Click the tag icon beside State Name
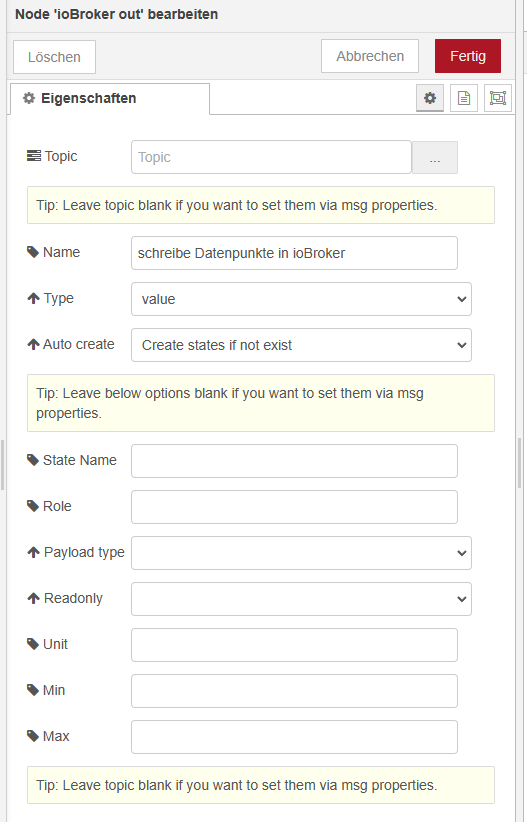 [x=33, y=460]
